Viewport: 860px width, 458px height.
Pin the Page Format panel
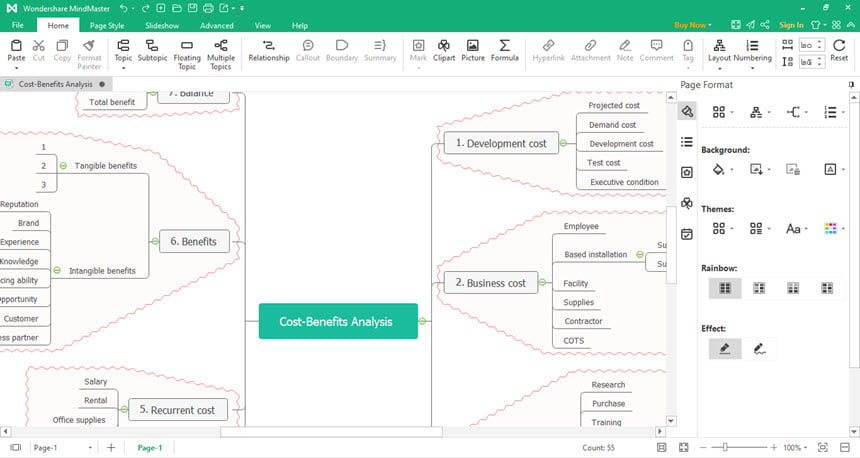pyautogui.click(x=851, y=84)
